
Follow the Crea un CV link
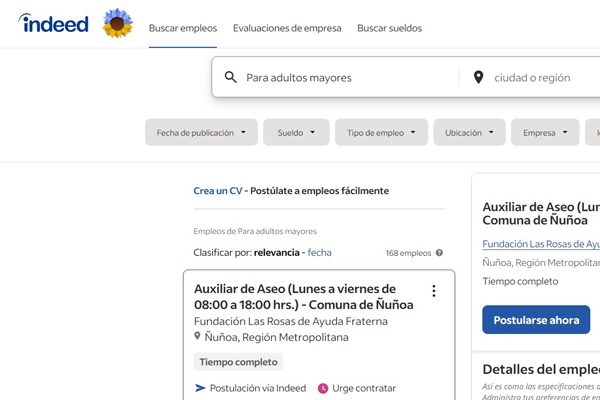pyautogui.click(x=218, y=190)
